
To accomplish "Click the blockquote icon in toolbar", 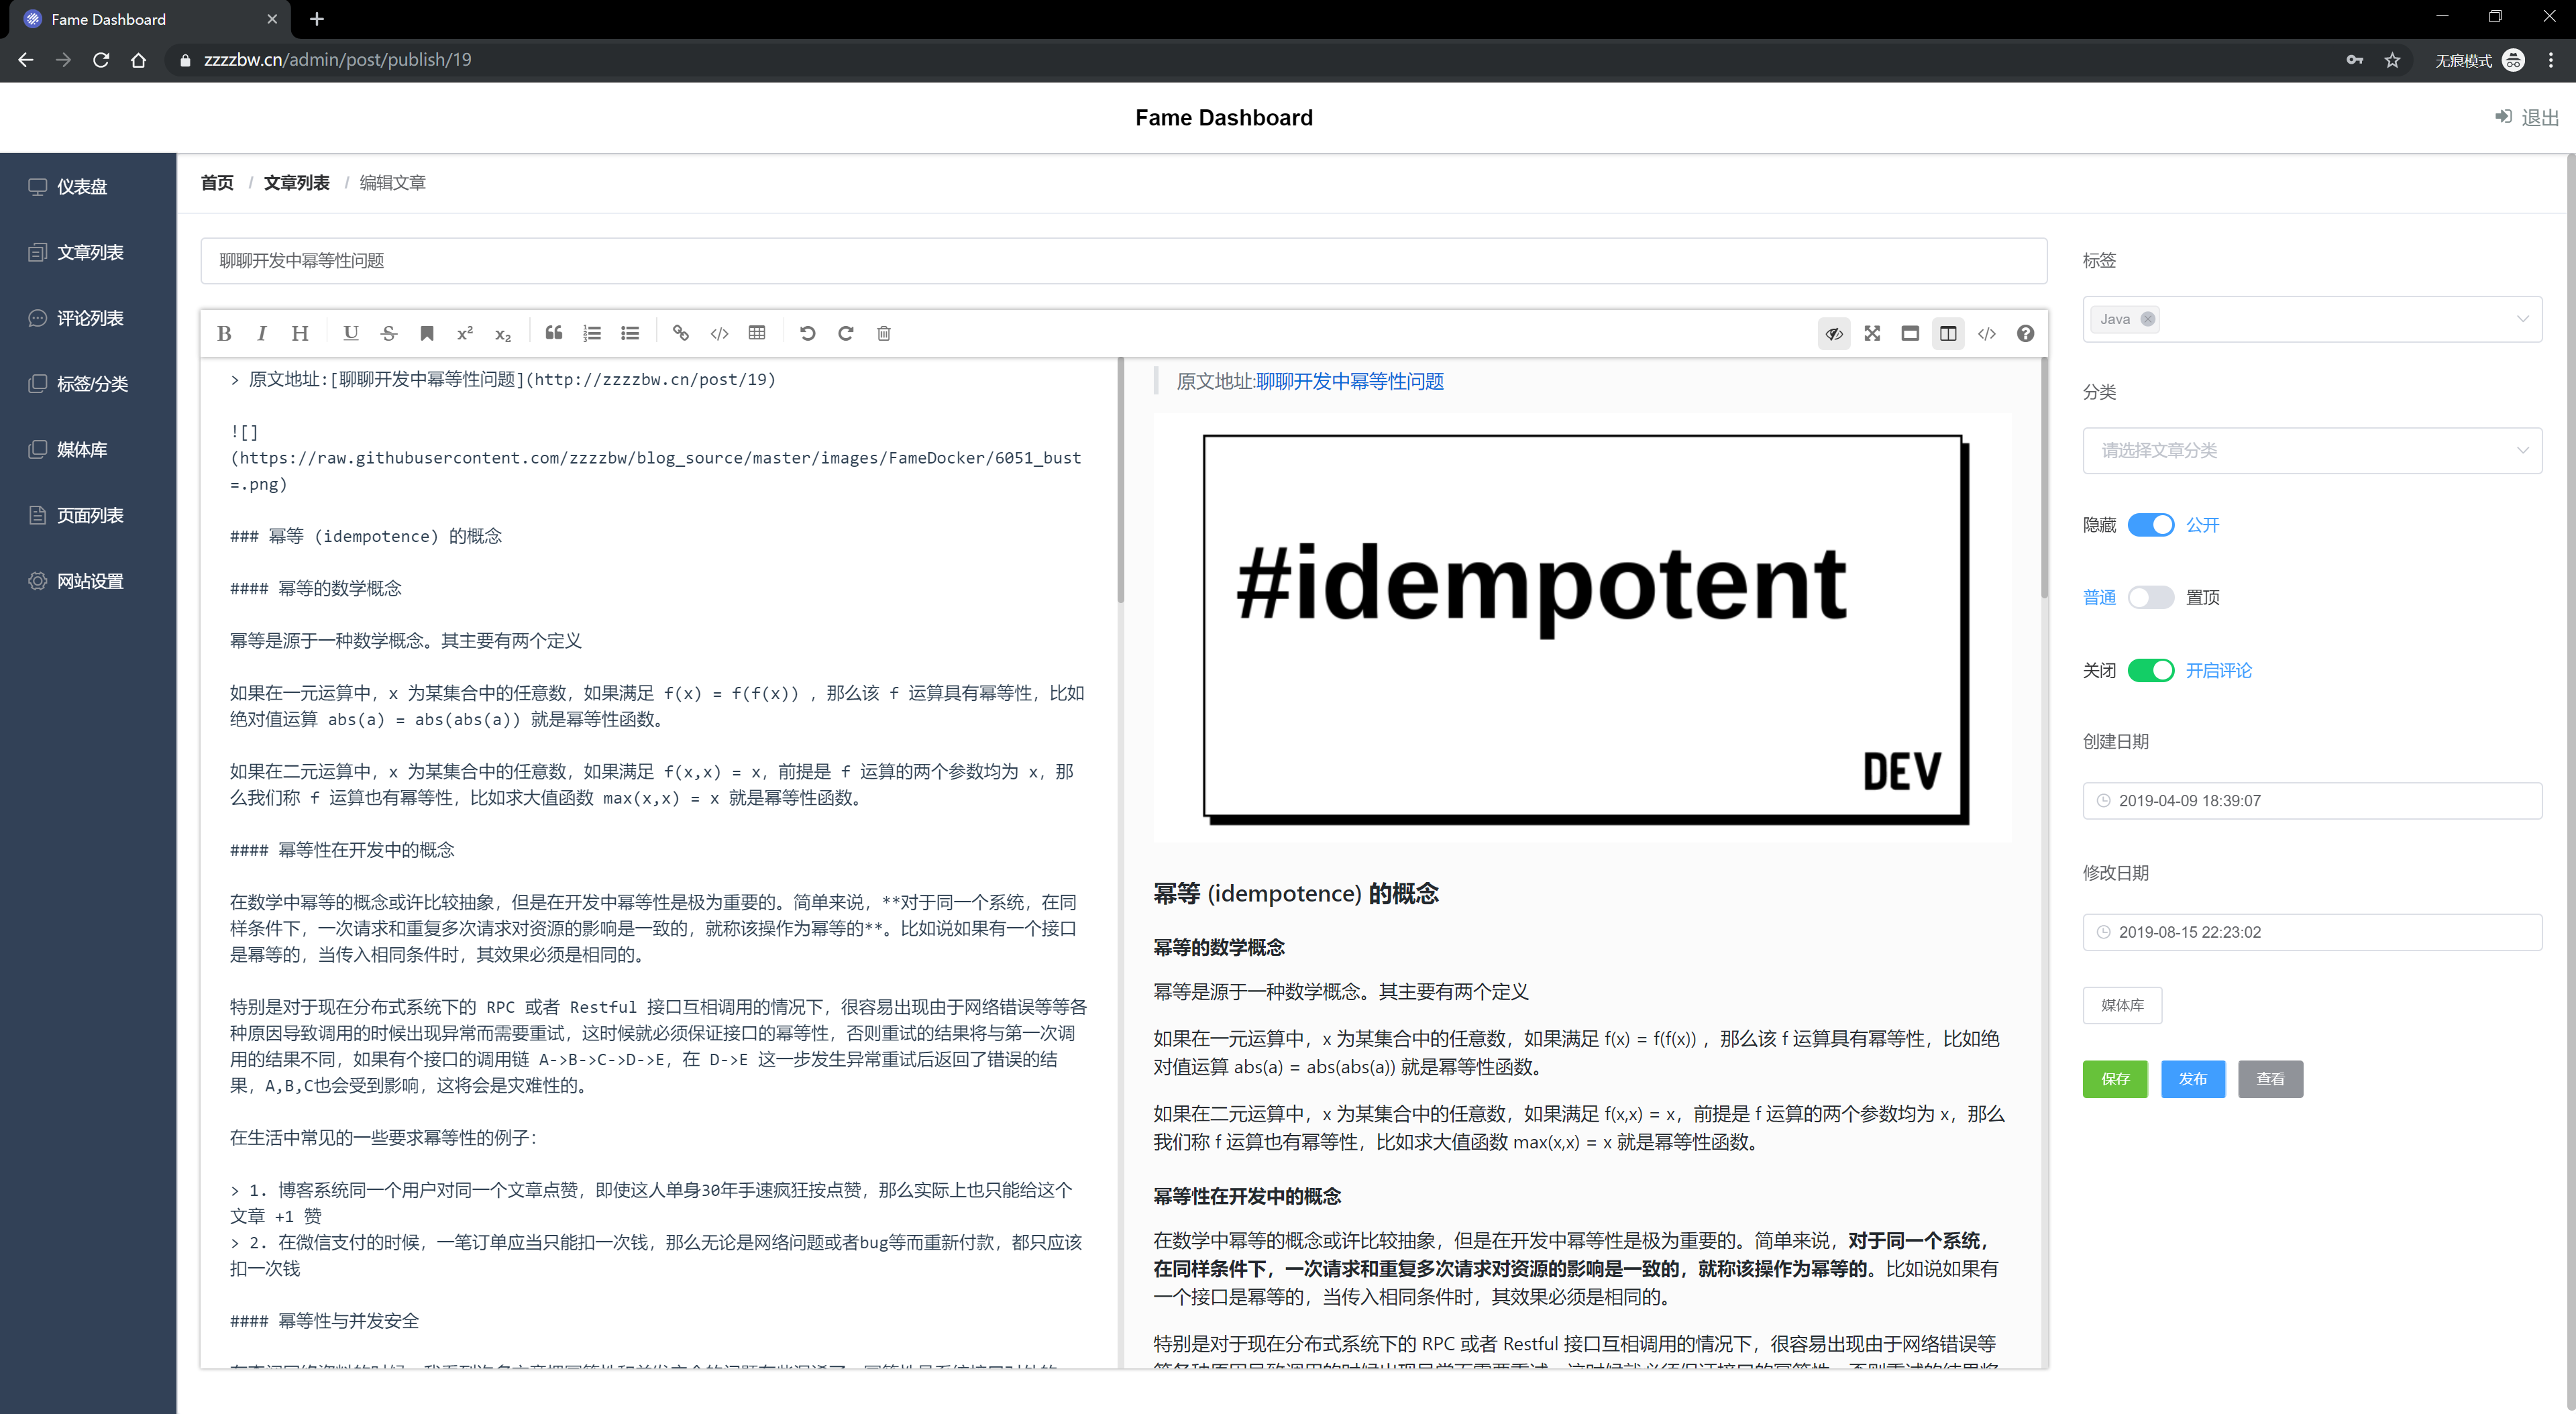I will coord(553,333).
